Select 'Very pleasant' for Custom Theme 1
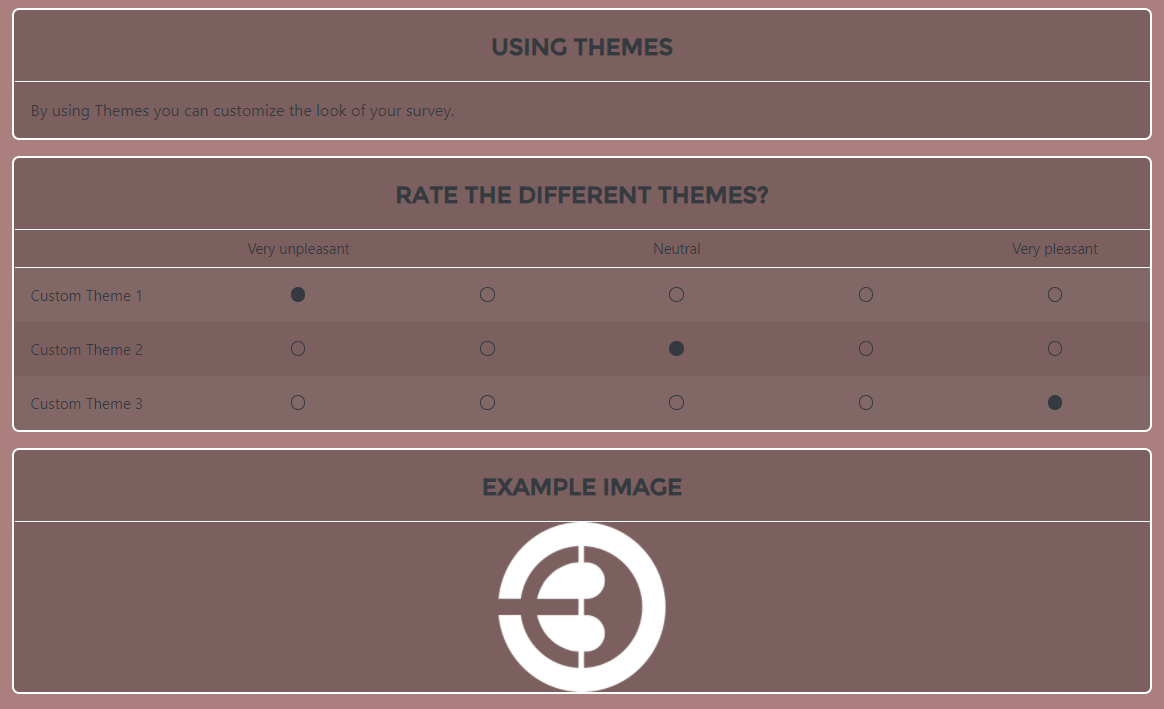Image resolution: width=1164 pixels, height=709 pixels. [1054, 294]
